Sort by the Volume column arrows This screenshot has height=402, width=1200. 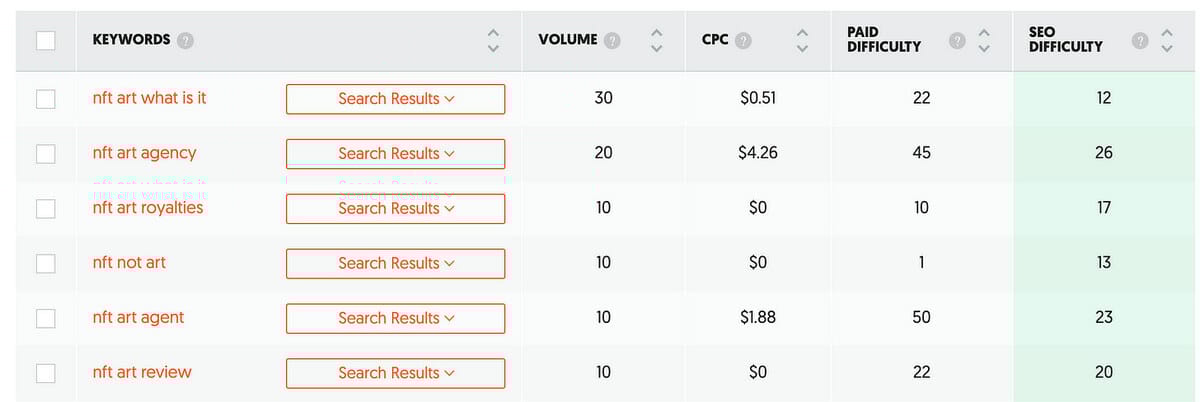click(x=656, y=40)
